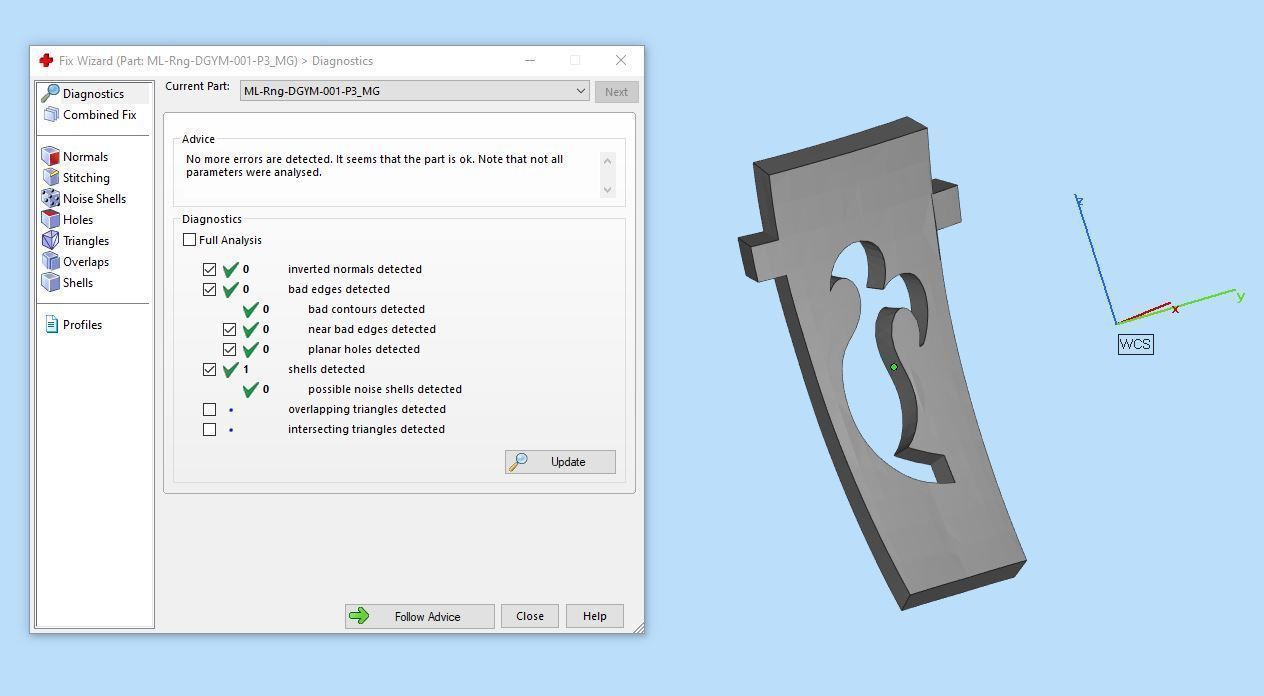This screenshot has height=696, width=1264.
Task: Uncheck the planar holes detected checkbox
Action: (x=229, y=349)
